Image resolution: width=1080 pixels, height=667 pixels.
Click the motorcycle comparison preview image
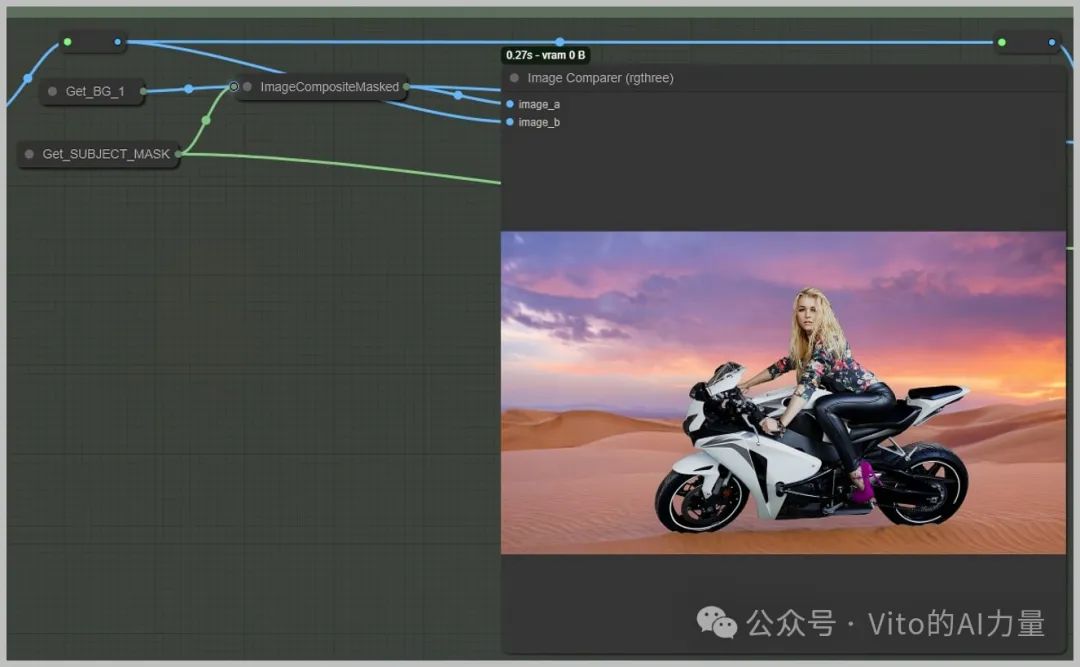tap(783, 393)
